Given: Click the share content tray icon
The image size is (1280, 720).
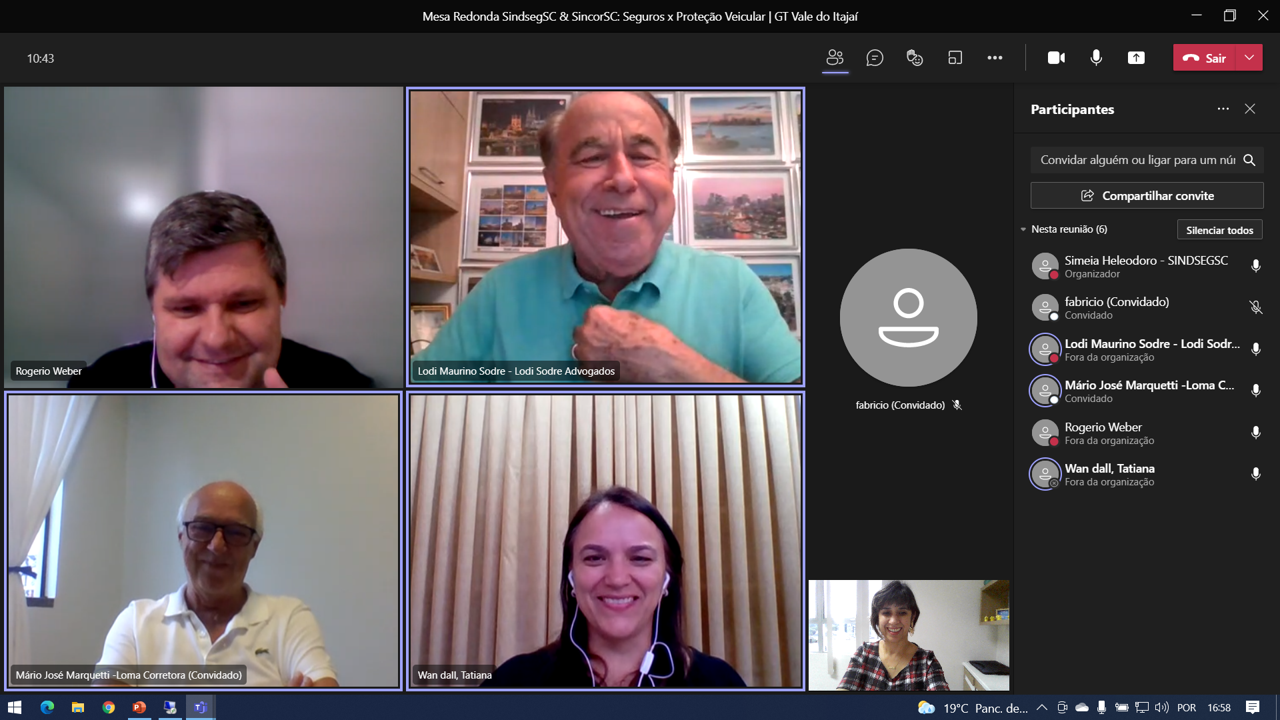Looking at the screenshot, I should 1136,58.
